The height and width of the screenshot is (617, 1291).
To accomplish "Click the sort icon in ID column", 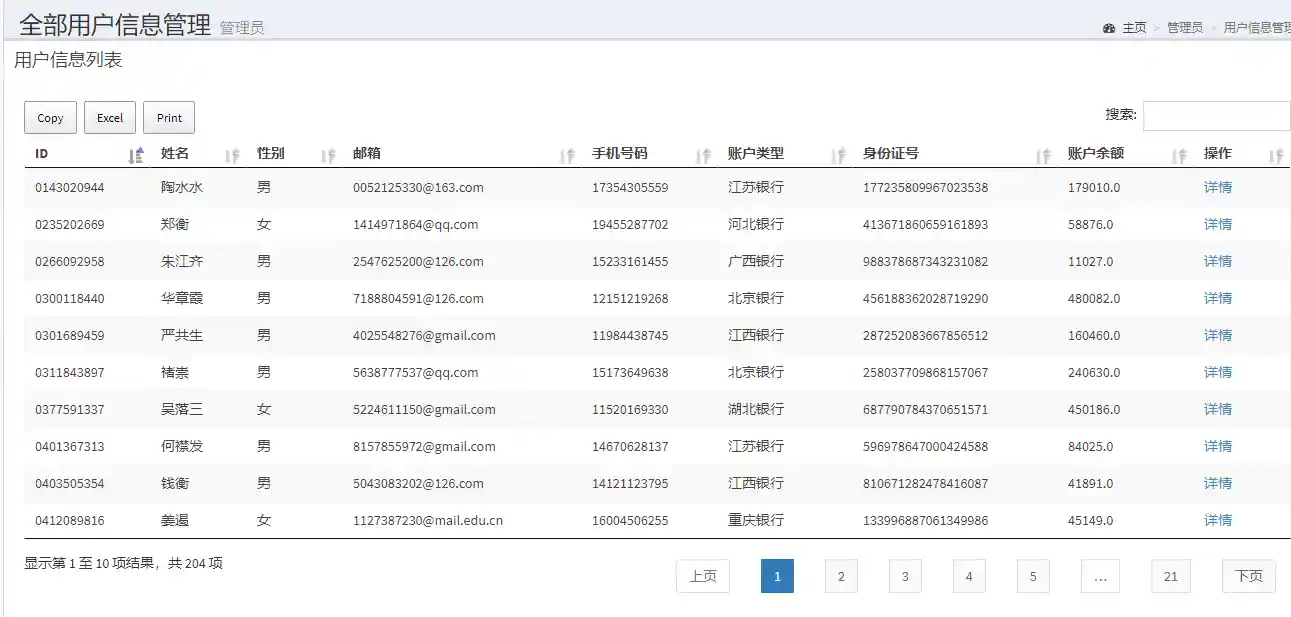I will [x=137, y=155].
